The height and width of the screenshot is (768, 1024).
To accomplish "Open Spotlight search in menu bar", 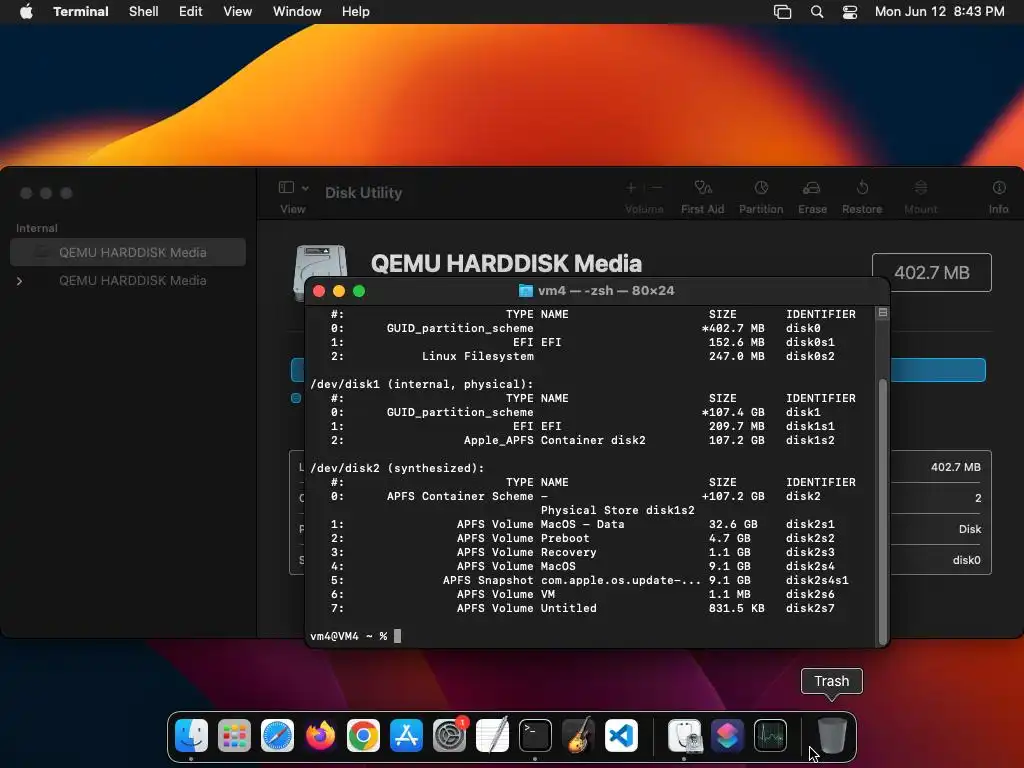I will (x=816, y=12).
